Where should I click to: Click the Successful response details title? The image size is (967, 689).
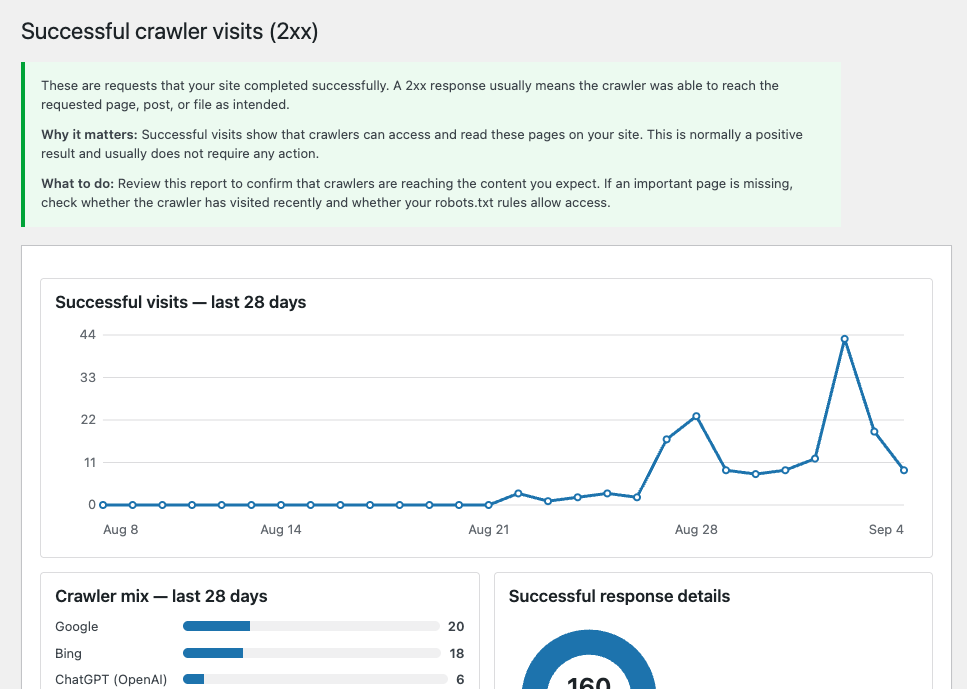coord(619,596)
